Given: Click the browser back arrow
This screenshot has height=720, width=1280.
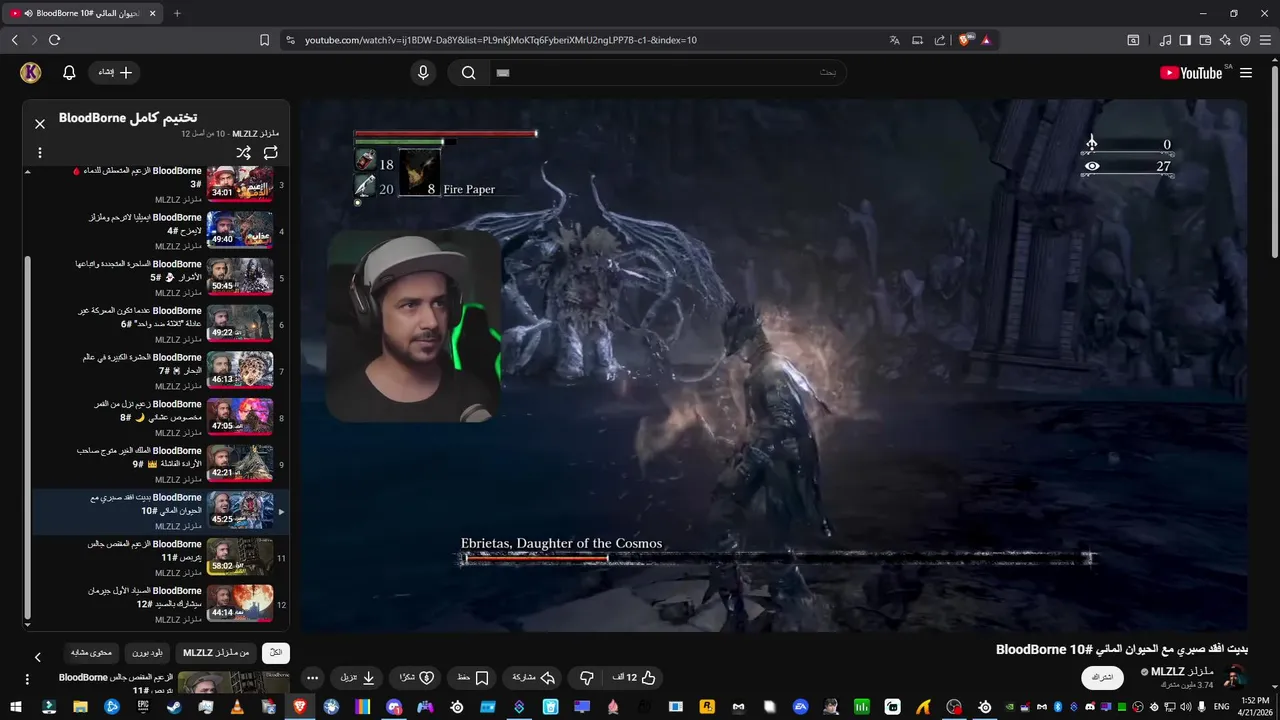Looking at the screenshot, I should [14, 40].
